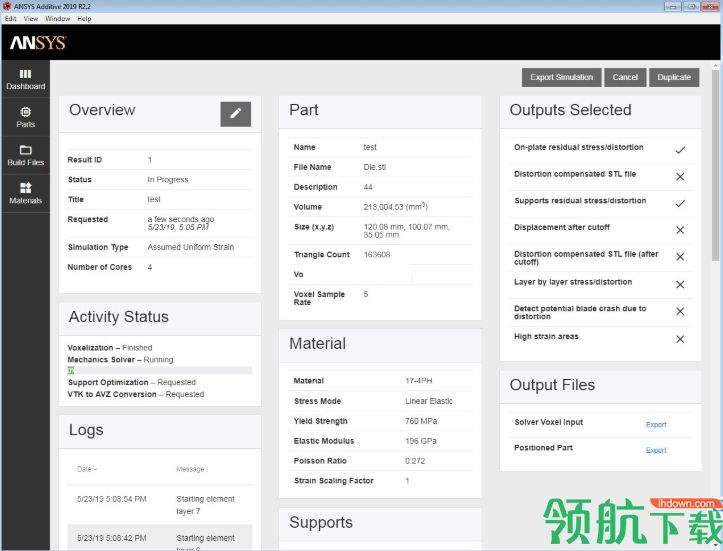The width and height of the screenshot is (723, 551).
Task: Click the Duplicate button
Action: click(674, 77)
